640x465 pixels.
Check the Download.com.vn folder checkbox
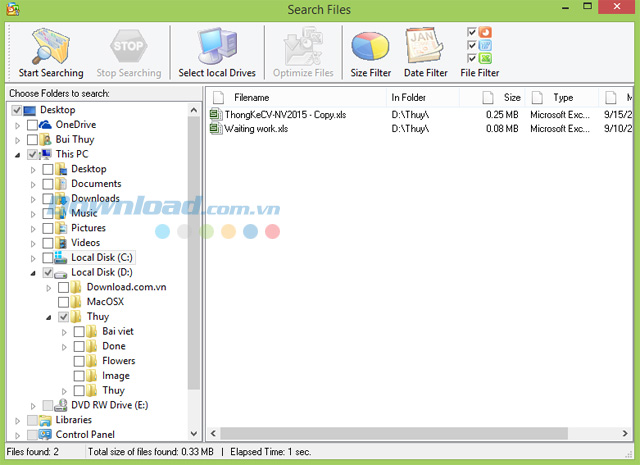tap(63, 287)
